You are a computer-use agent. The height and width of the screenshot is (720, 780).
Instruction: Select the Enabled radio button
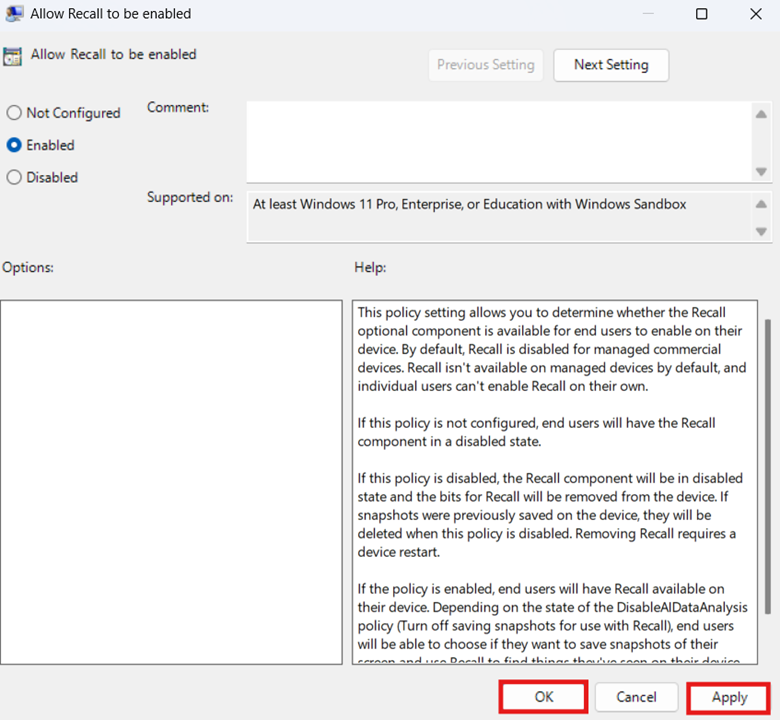pos(15,145)
